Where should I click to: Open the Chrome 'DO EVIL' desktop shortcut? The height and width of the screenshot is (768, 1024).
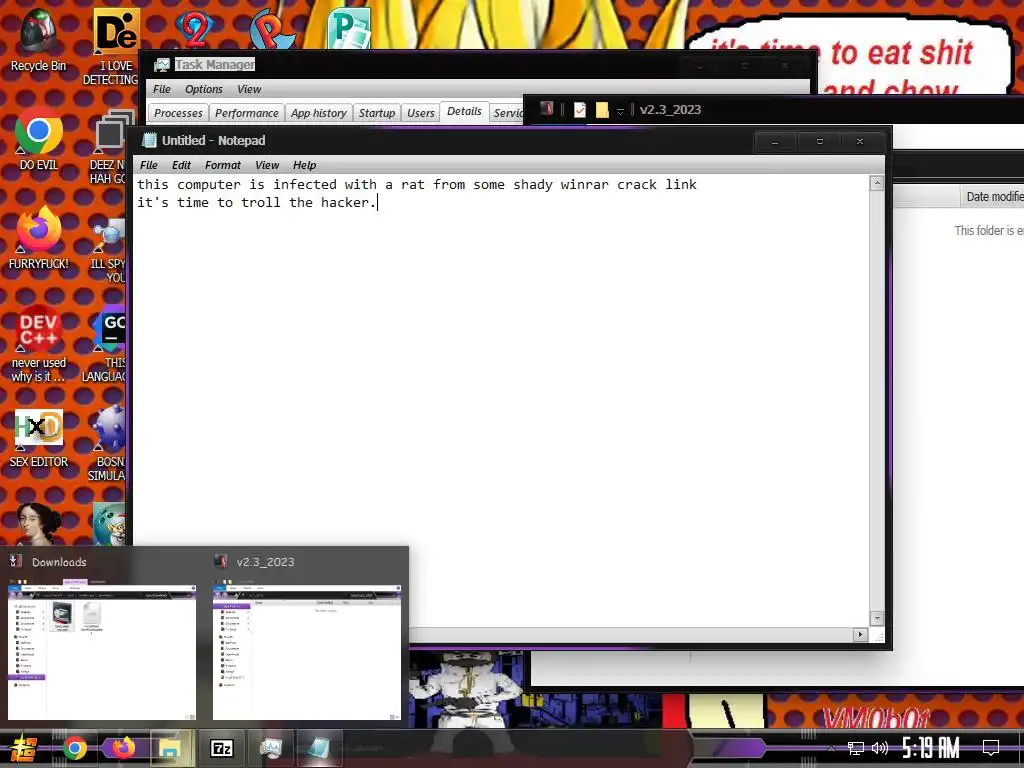(38, 138)
